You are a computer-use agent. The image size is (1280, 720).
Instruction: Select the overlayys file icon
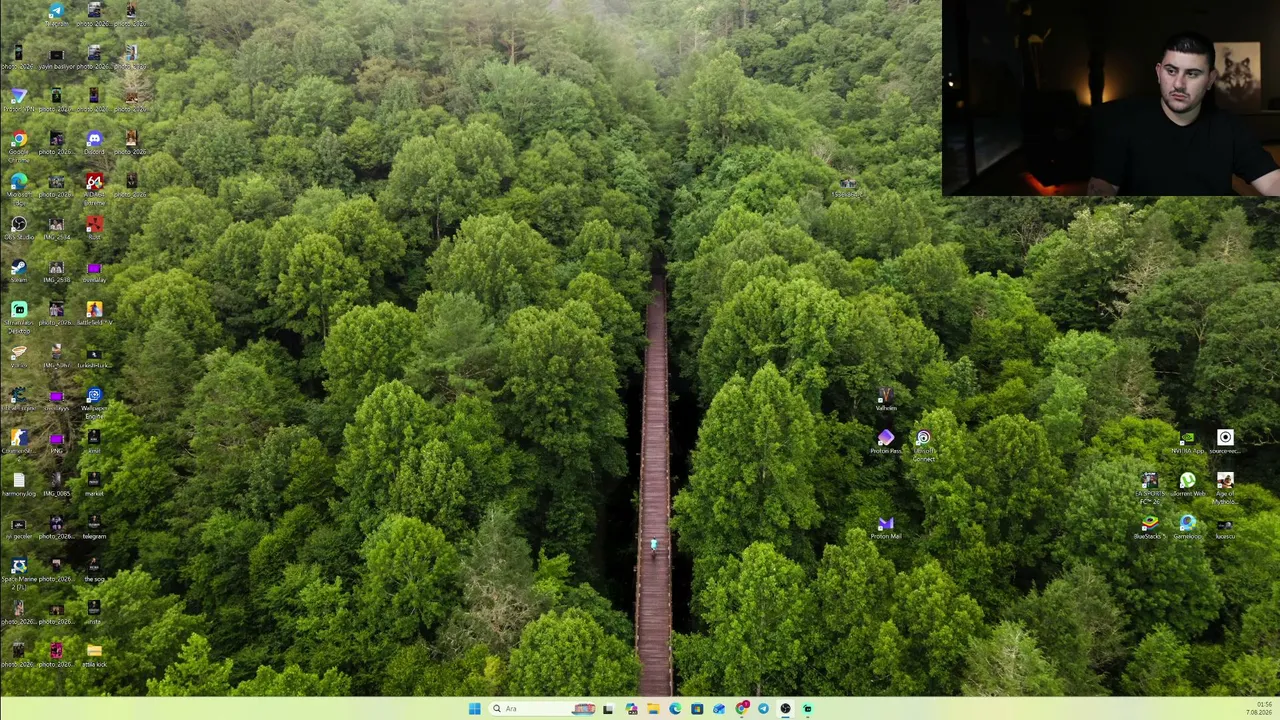56,401
